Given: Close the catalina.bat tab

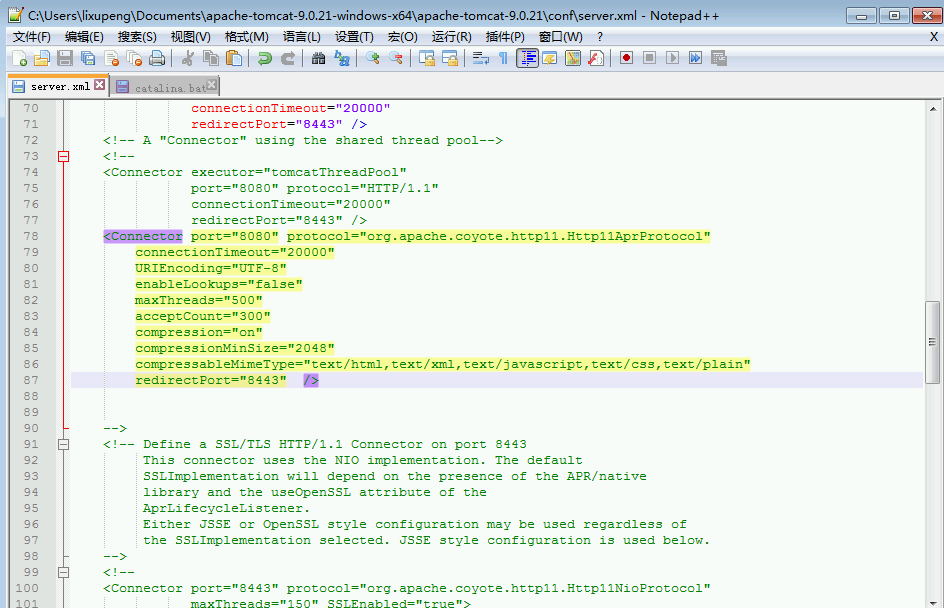Looking at the screenshot, I should [x=211, y=84].
